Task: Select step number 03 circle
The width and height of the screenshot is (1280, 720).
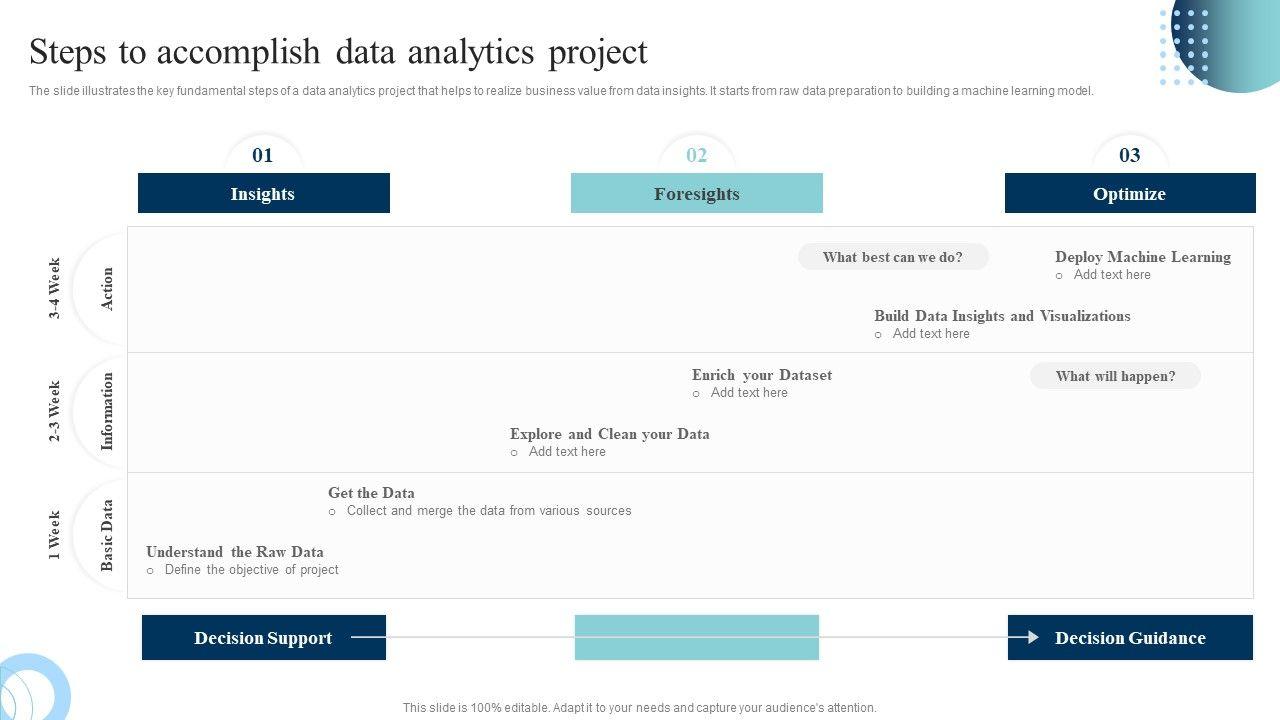Action: [1129, 155]
